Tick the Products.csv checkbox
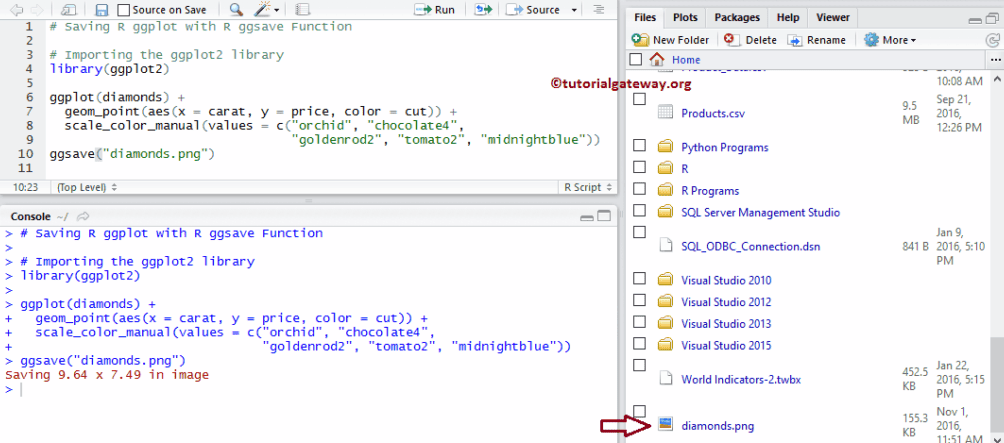 [639, 99]
